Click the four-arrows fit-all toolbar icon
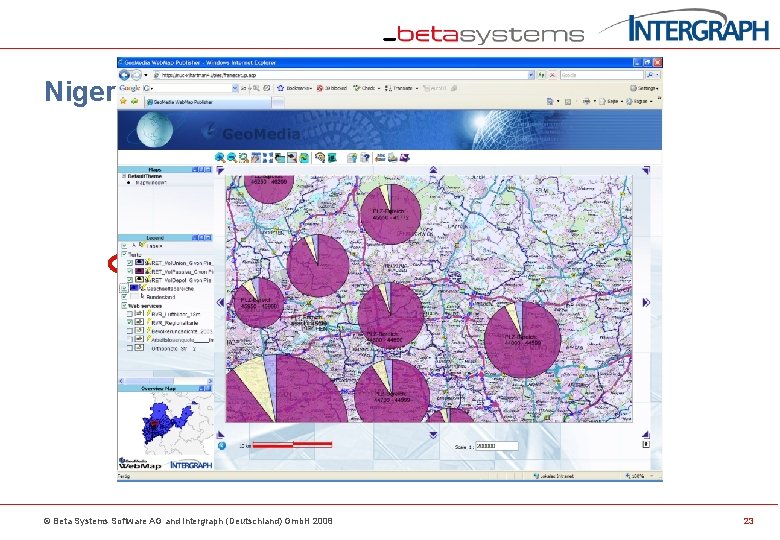The image size is (780, 540). (x=268, y=158)
